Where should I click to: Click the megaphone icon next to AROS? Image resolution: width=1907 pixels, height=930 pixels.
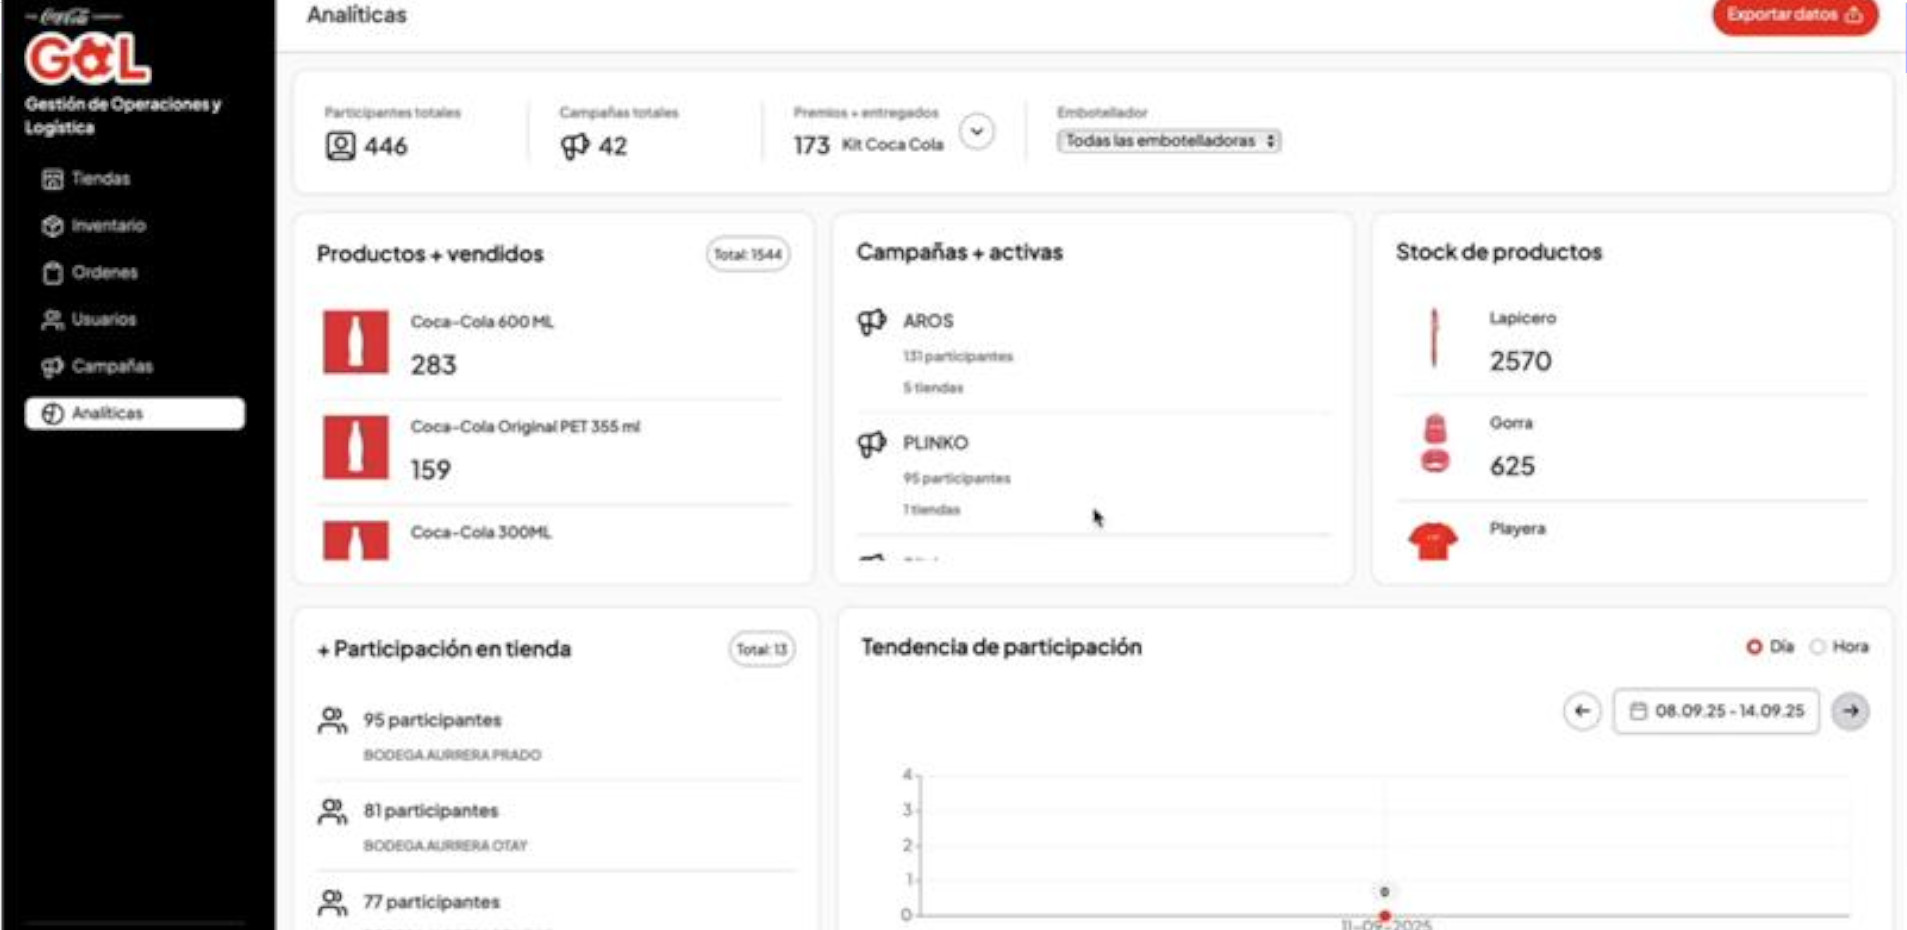click(x=871, y=321)
